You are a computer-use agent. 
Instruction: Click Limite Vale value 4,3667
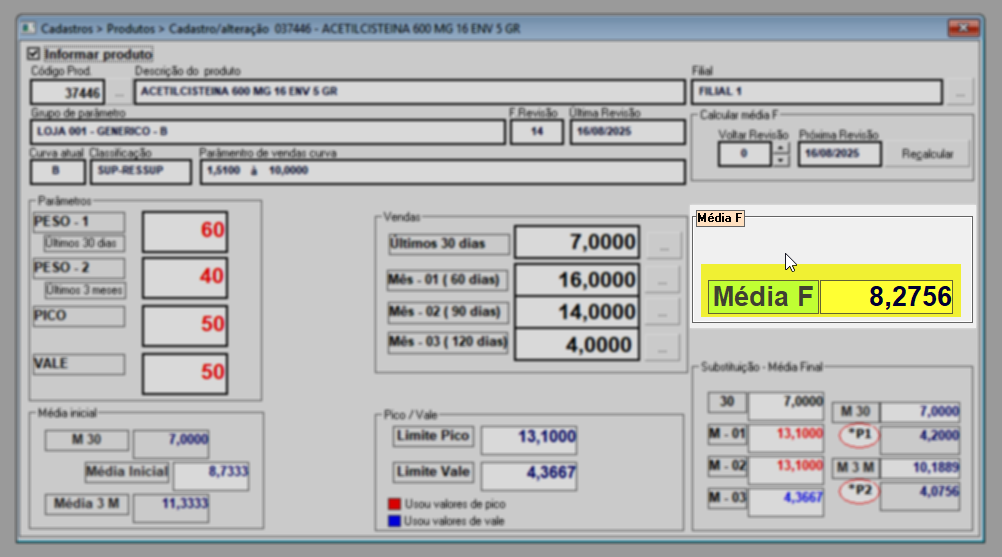pos(529,476)
